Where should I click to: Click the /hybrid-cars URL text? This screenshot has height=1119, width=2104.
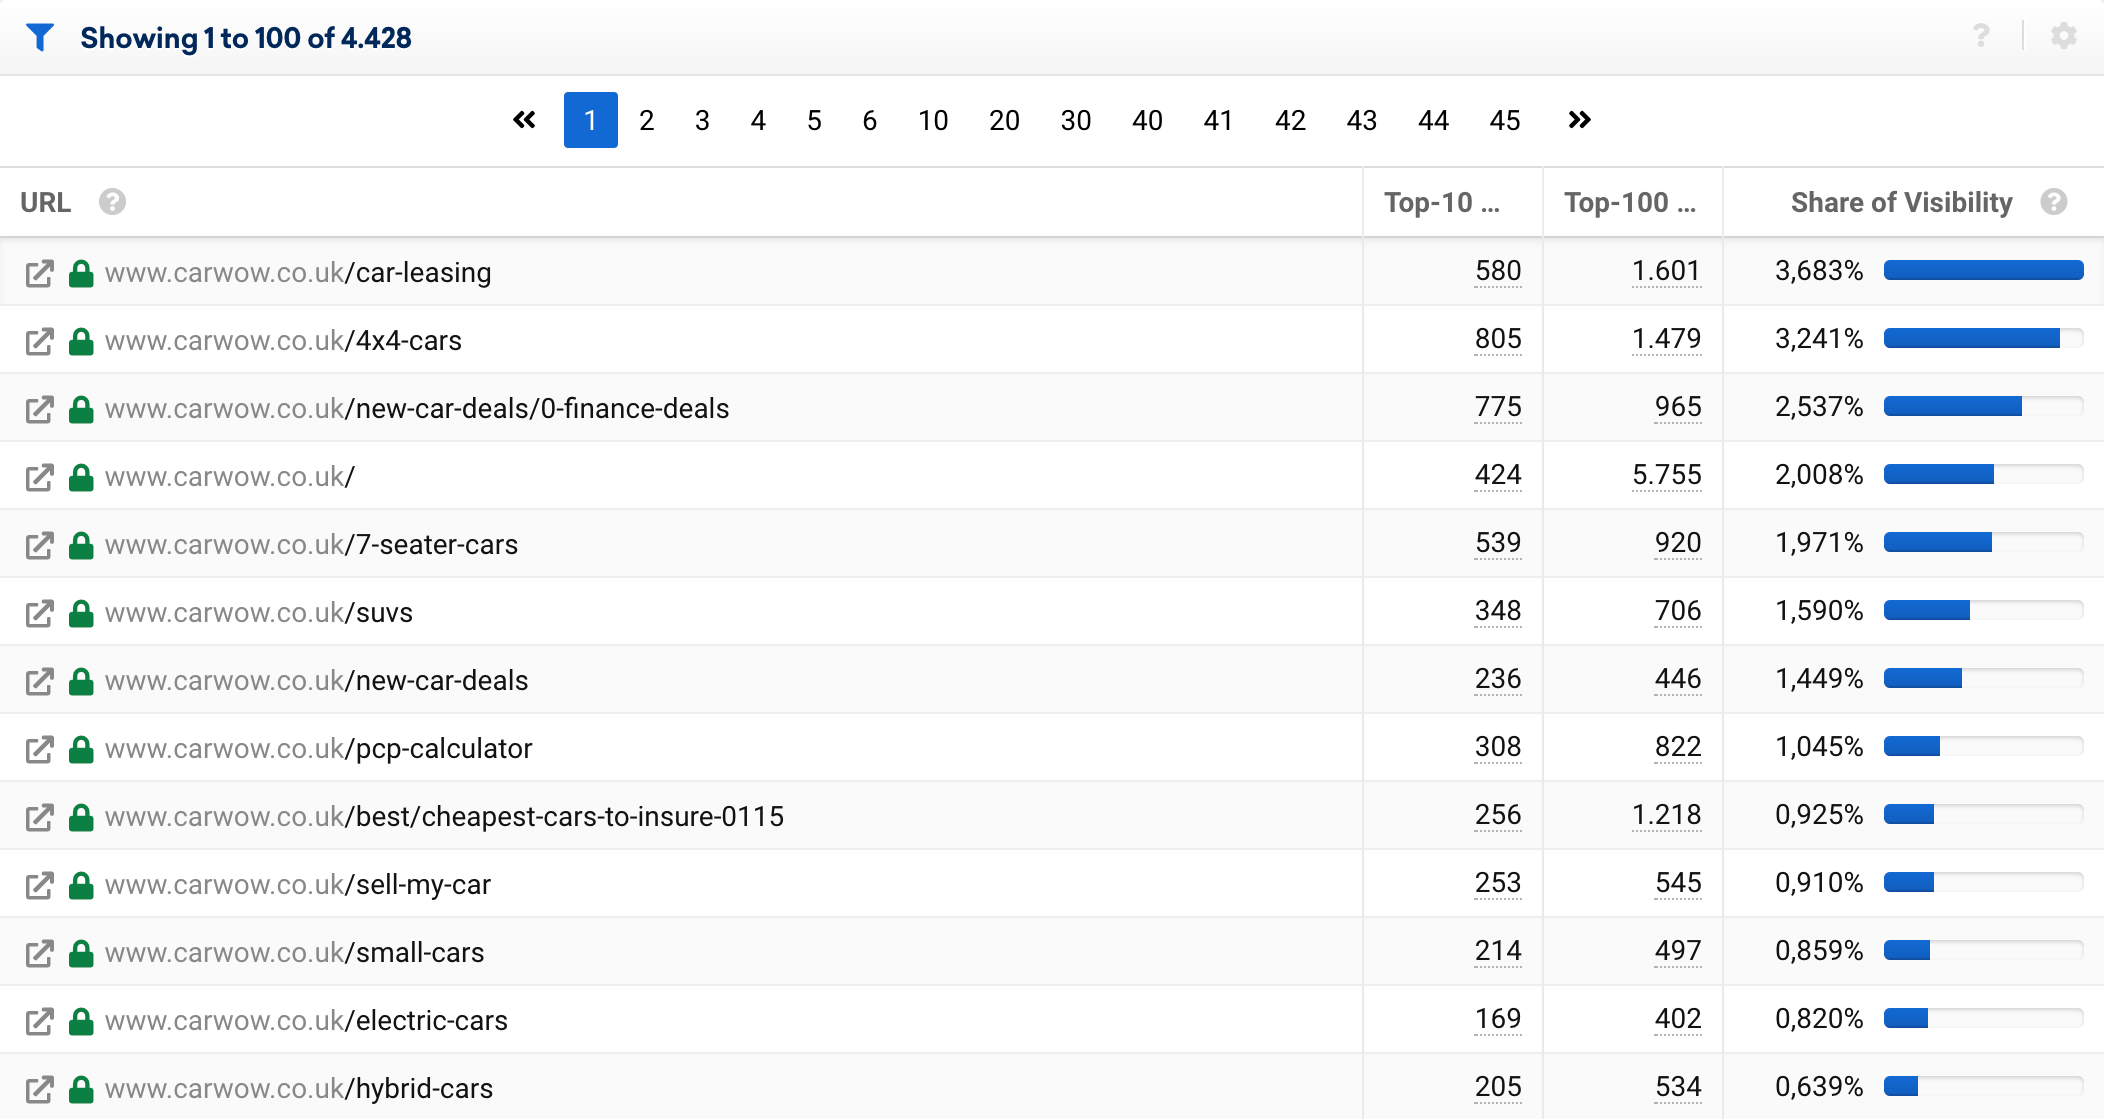299,1089
